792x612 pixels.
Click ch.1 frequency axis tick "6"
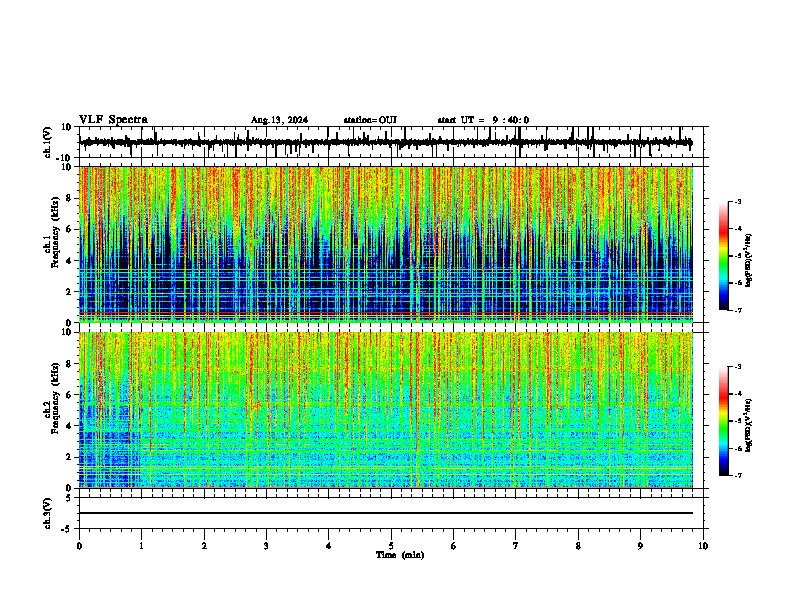(x=70, y=229)
